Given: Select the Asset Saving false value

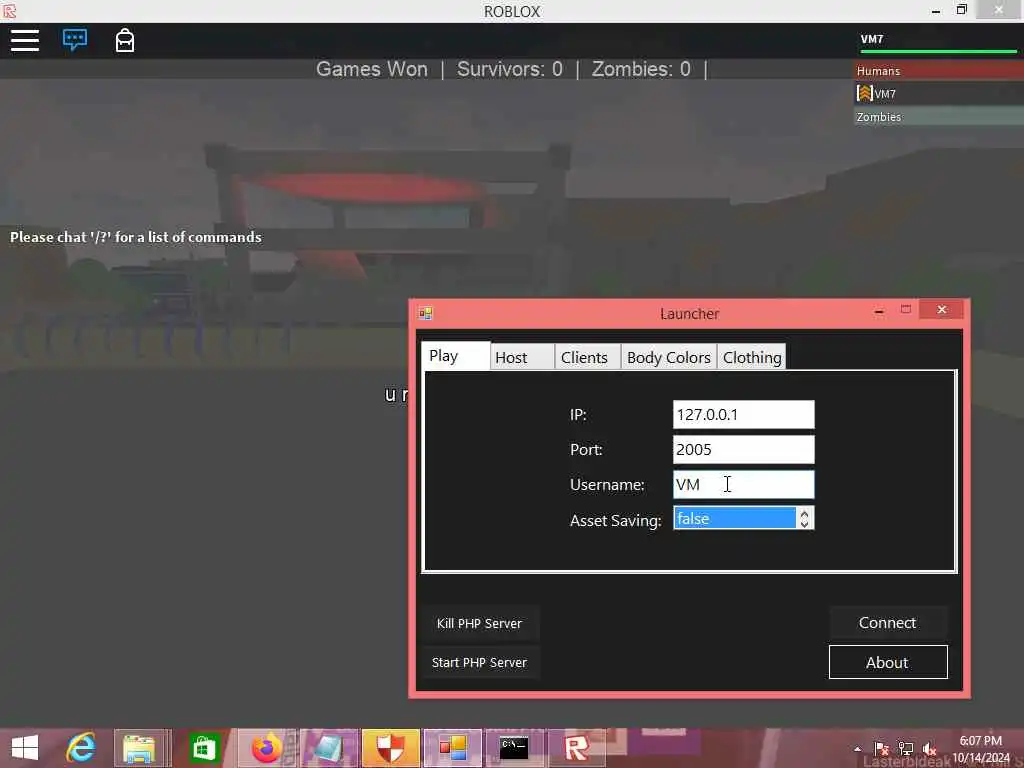Looking at the screenshot, I should 735,519.
